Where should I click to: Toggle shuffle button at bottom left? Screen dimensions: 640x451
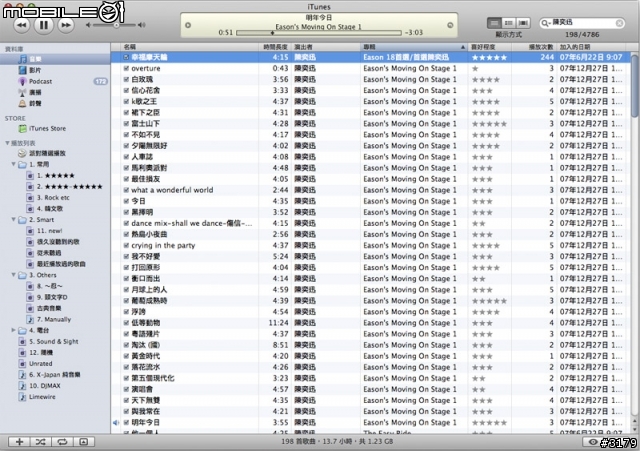point(40,442)
